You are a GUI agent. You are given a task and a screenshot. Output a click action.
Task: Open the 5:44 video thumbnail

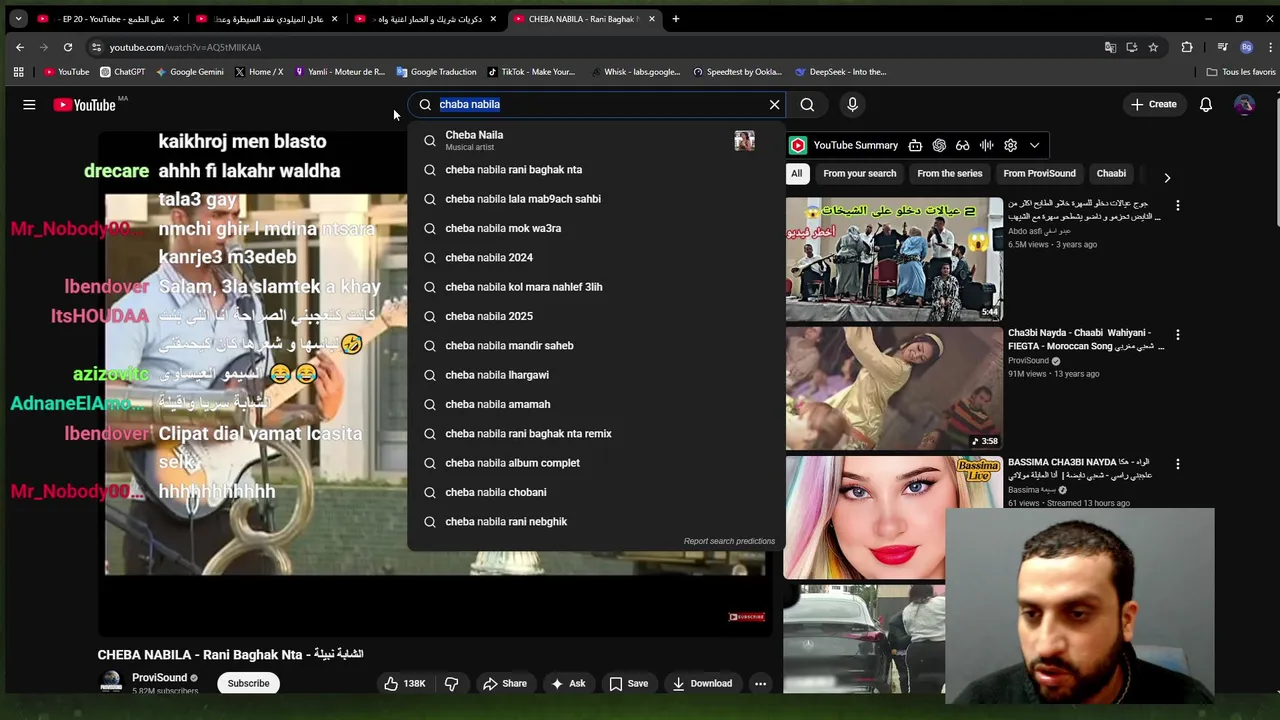point(894,259)
